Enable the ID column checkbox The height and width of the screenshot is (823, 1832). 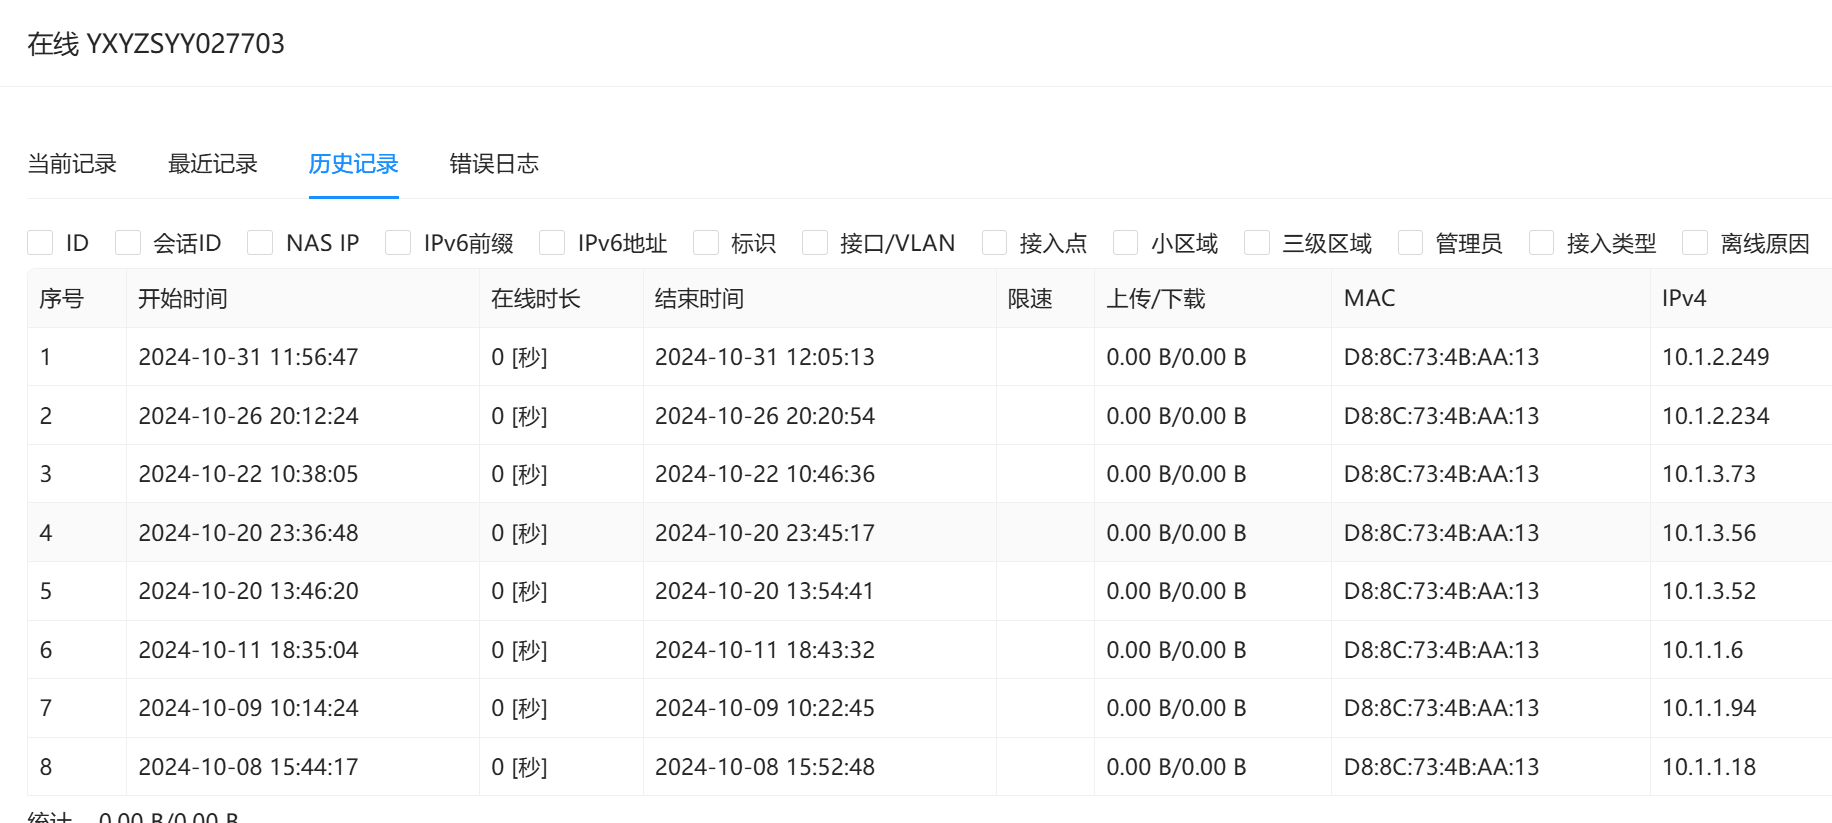pos(41,243)
